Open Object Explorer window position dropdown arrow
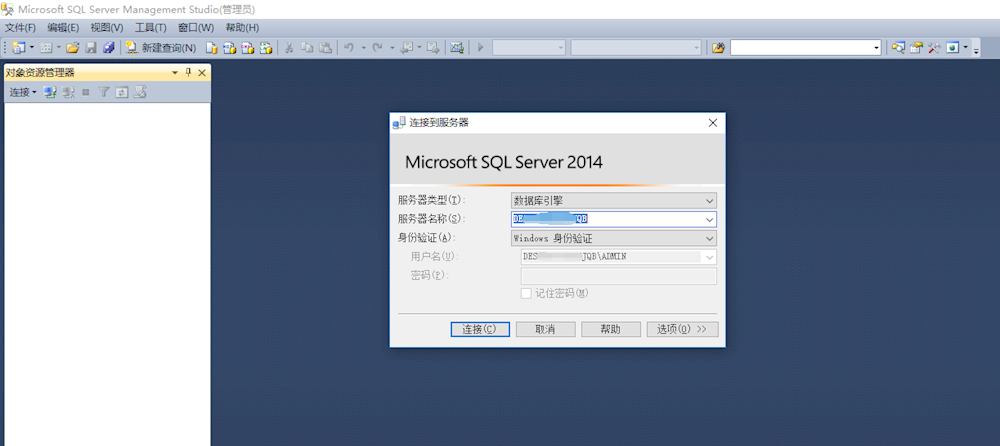 click(175, 73)
